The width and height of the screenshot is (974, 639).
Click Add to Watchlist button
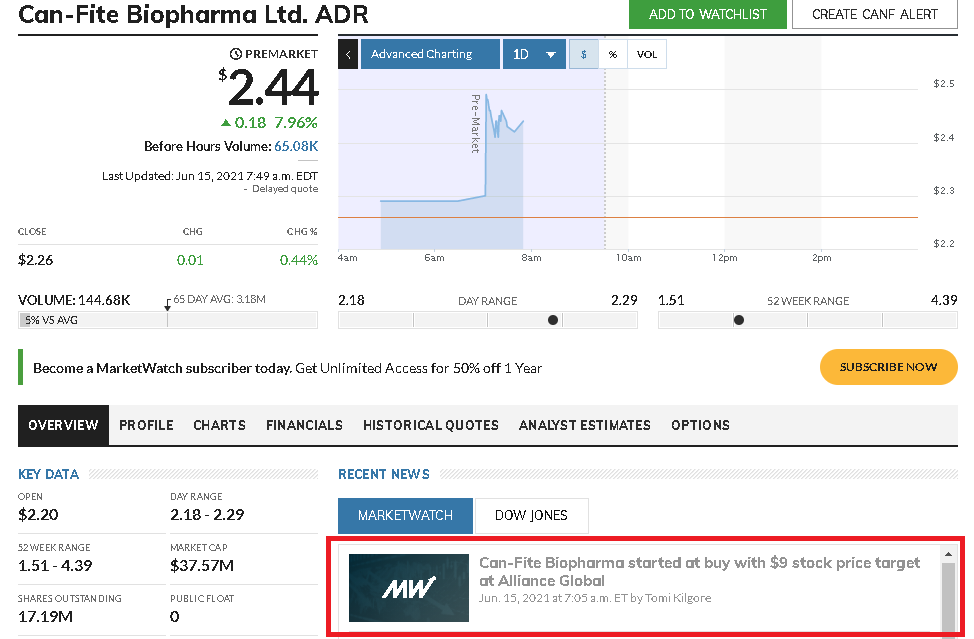tap(707, 14)
